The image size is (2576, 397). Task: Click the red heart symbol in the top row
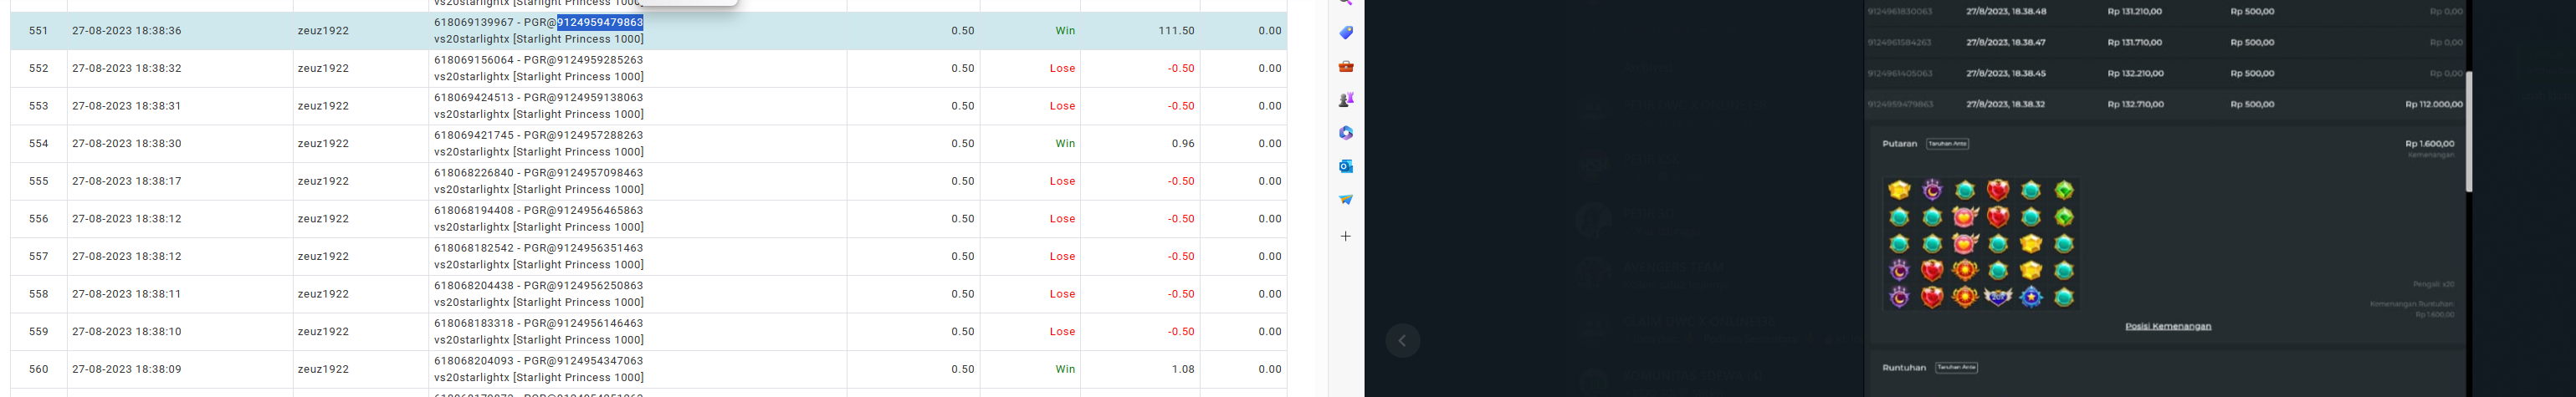[x=1998, y=190]
